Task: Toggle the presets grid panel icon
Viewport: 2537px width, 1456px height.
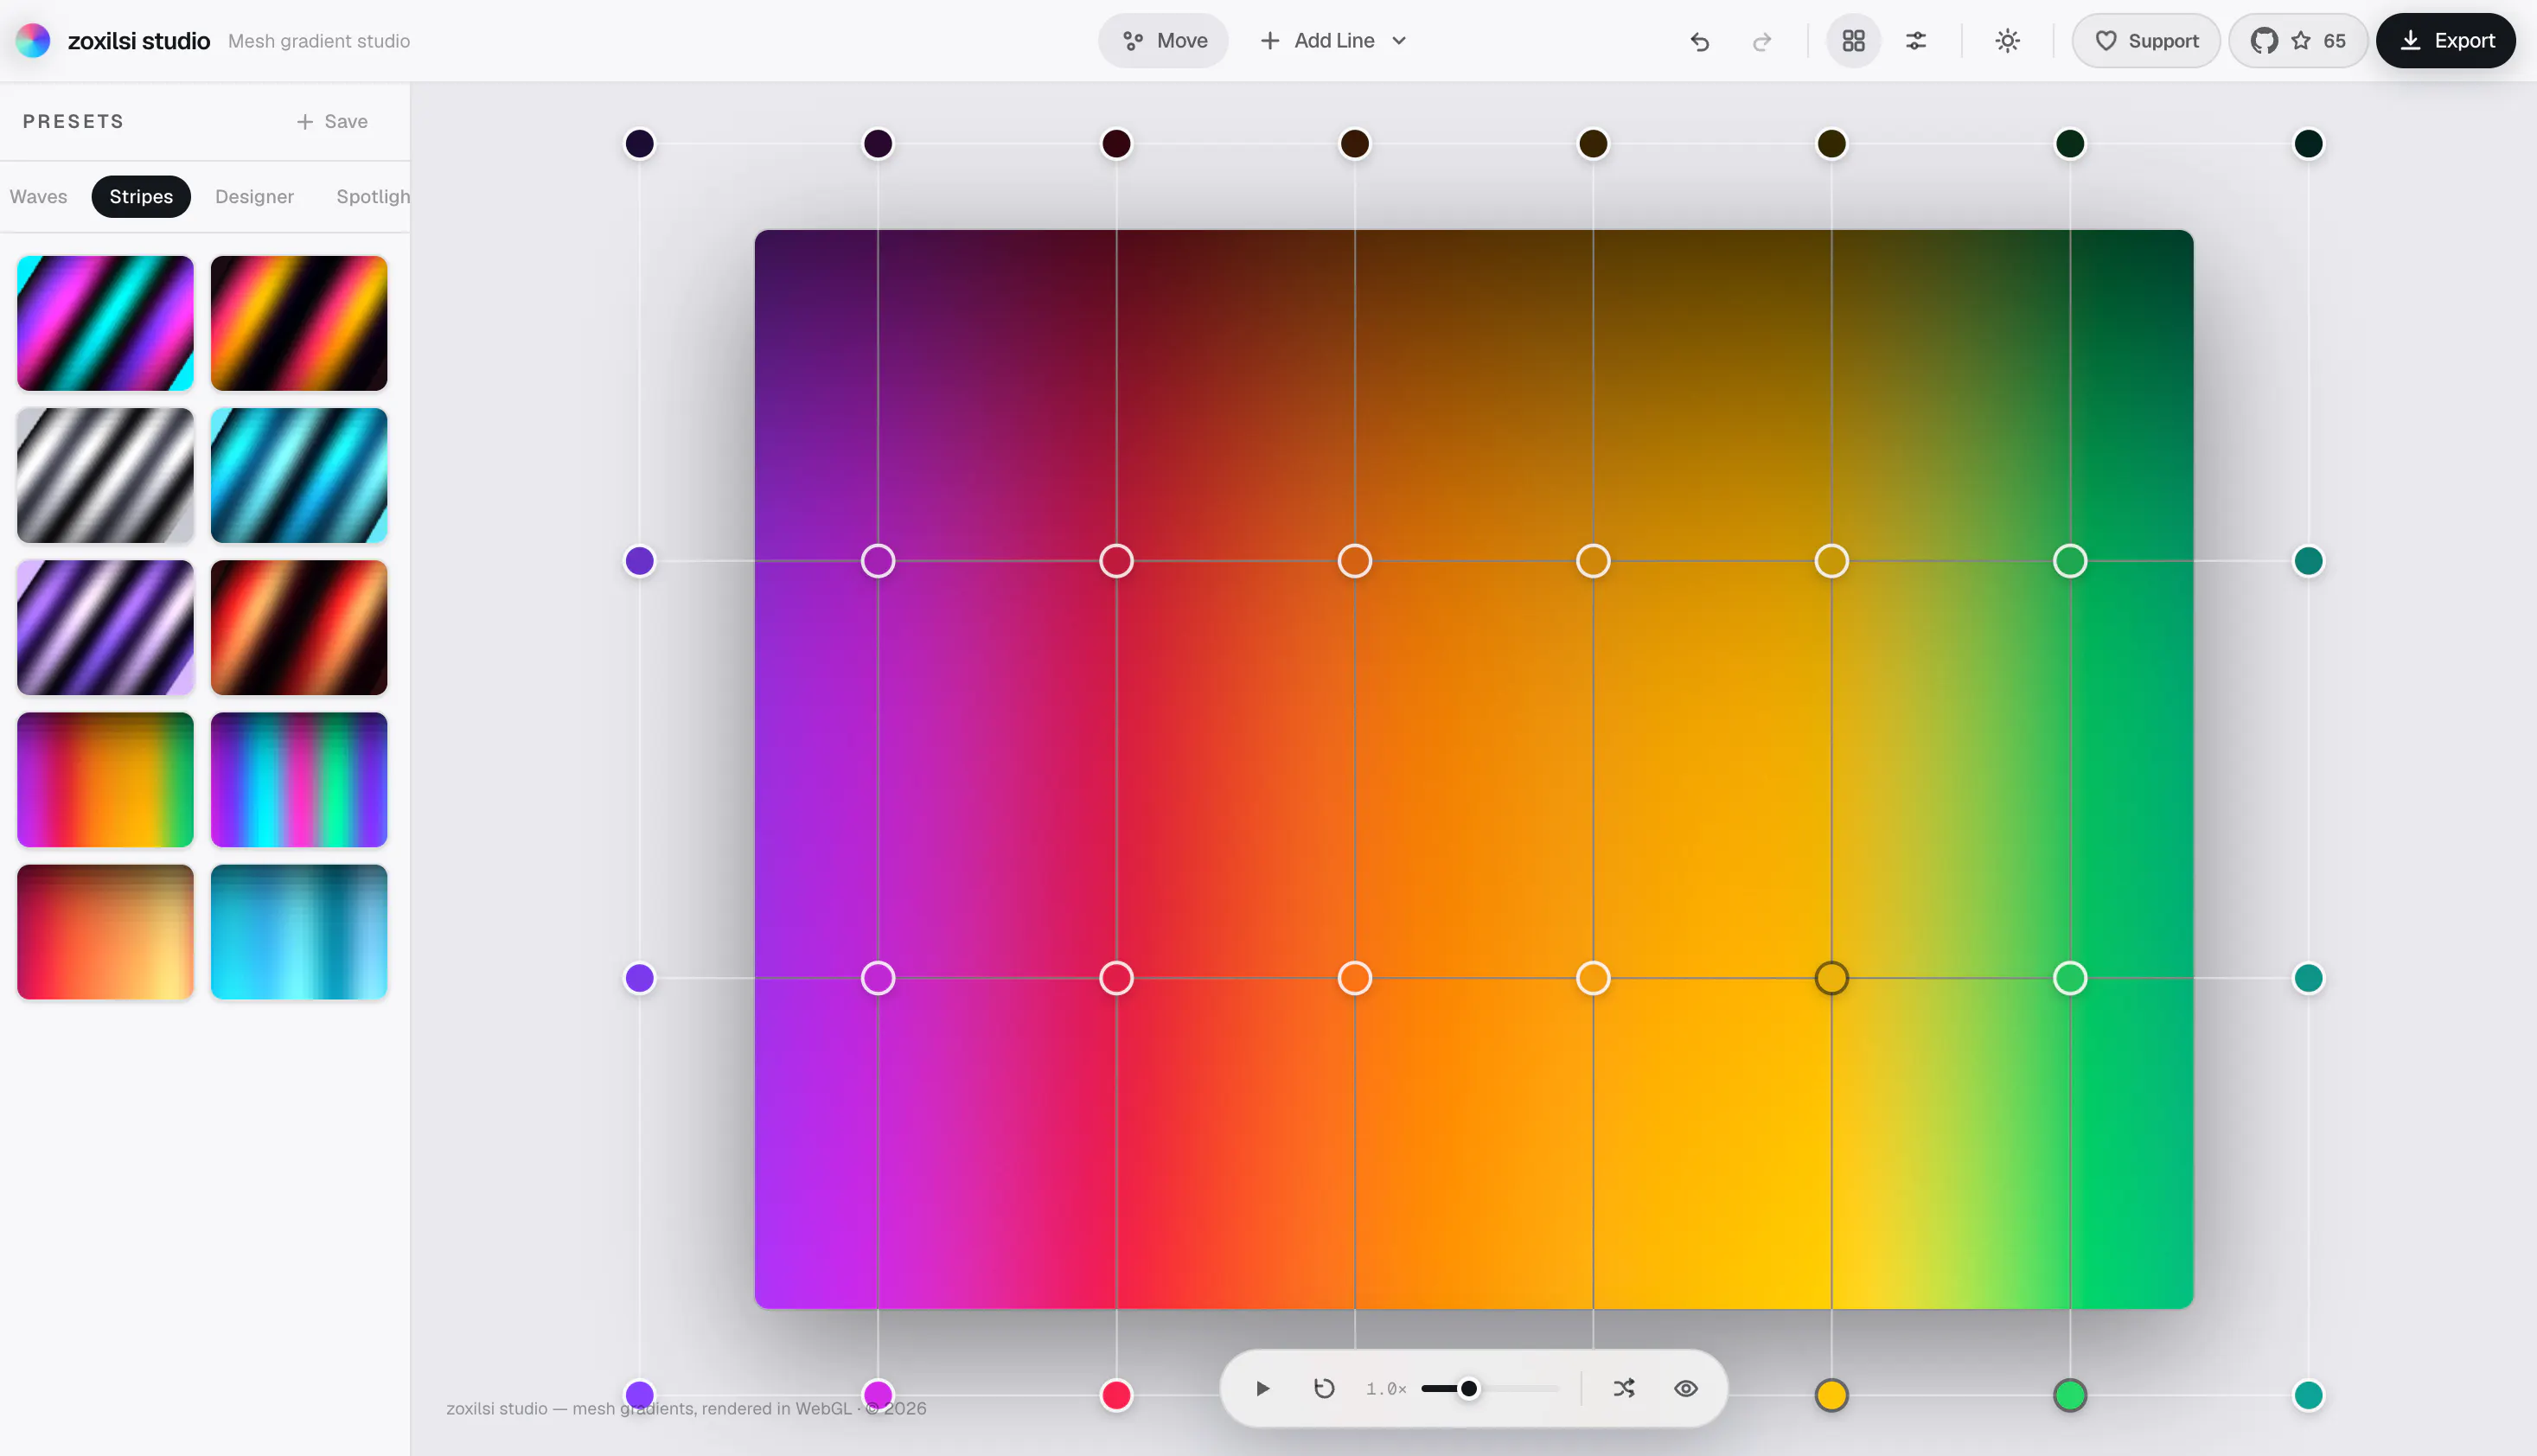Action: 1853,41
